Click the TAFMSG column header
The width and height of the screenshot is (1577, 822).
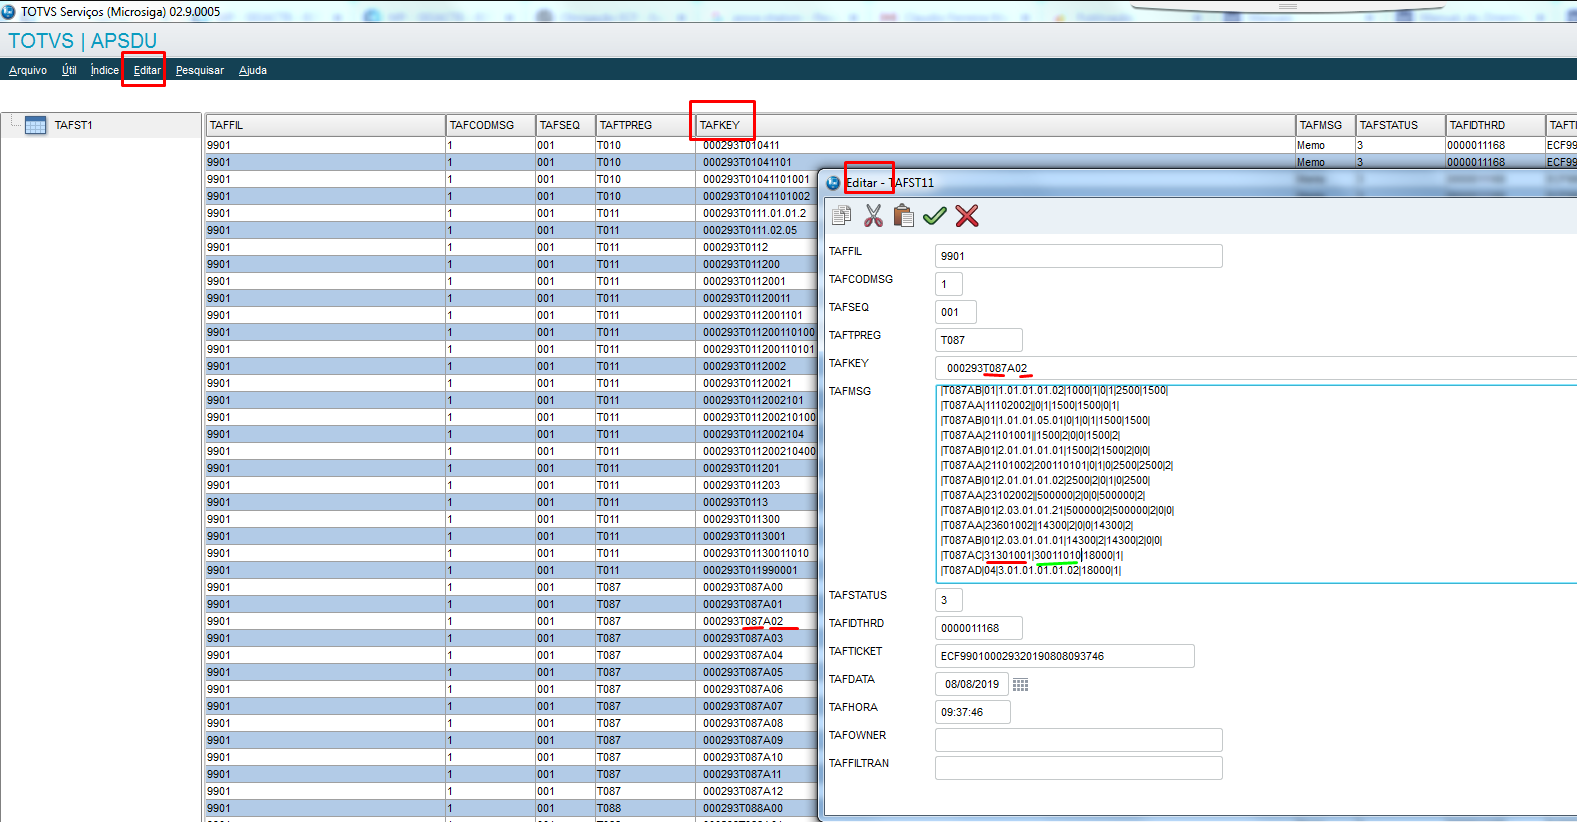pyautogui.click(x=1325, y=125)
